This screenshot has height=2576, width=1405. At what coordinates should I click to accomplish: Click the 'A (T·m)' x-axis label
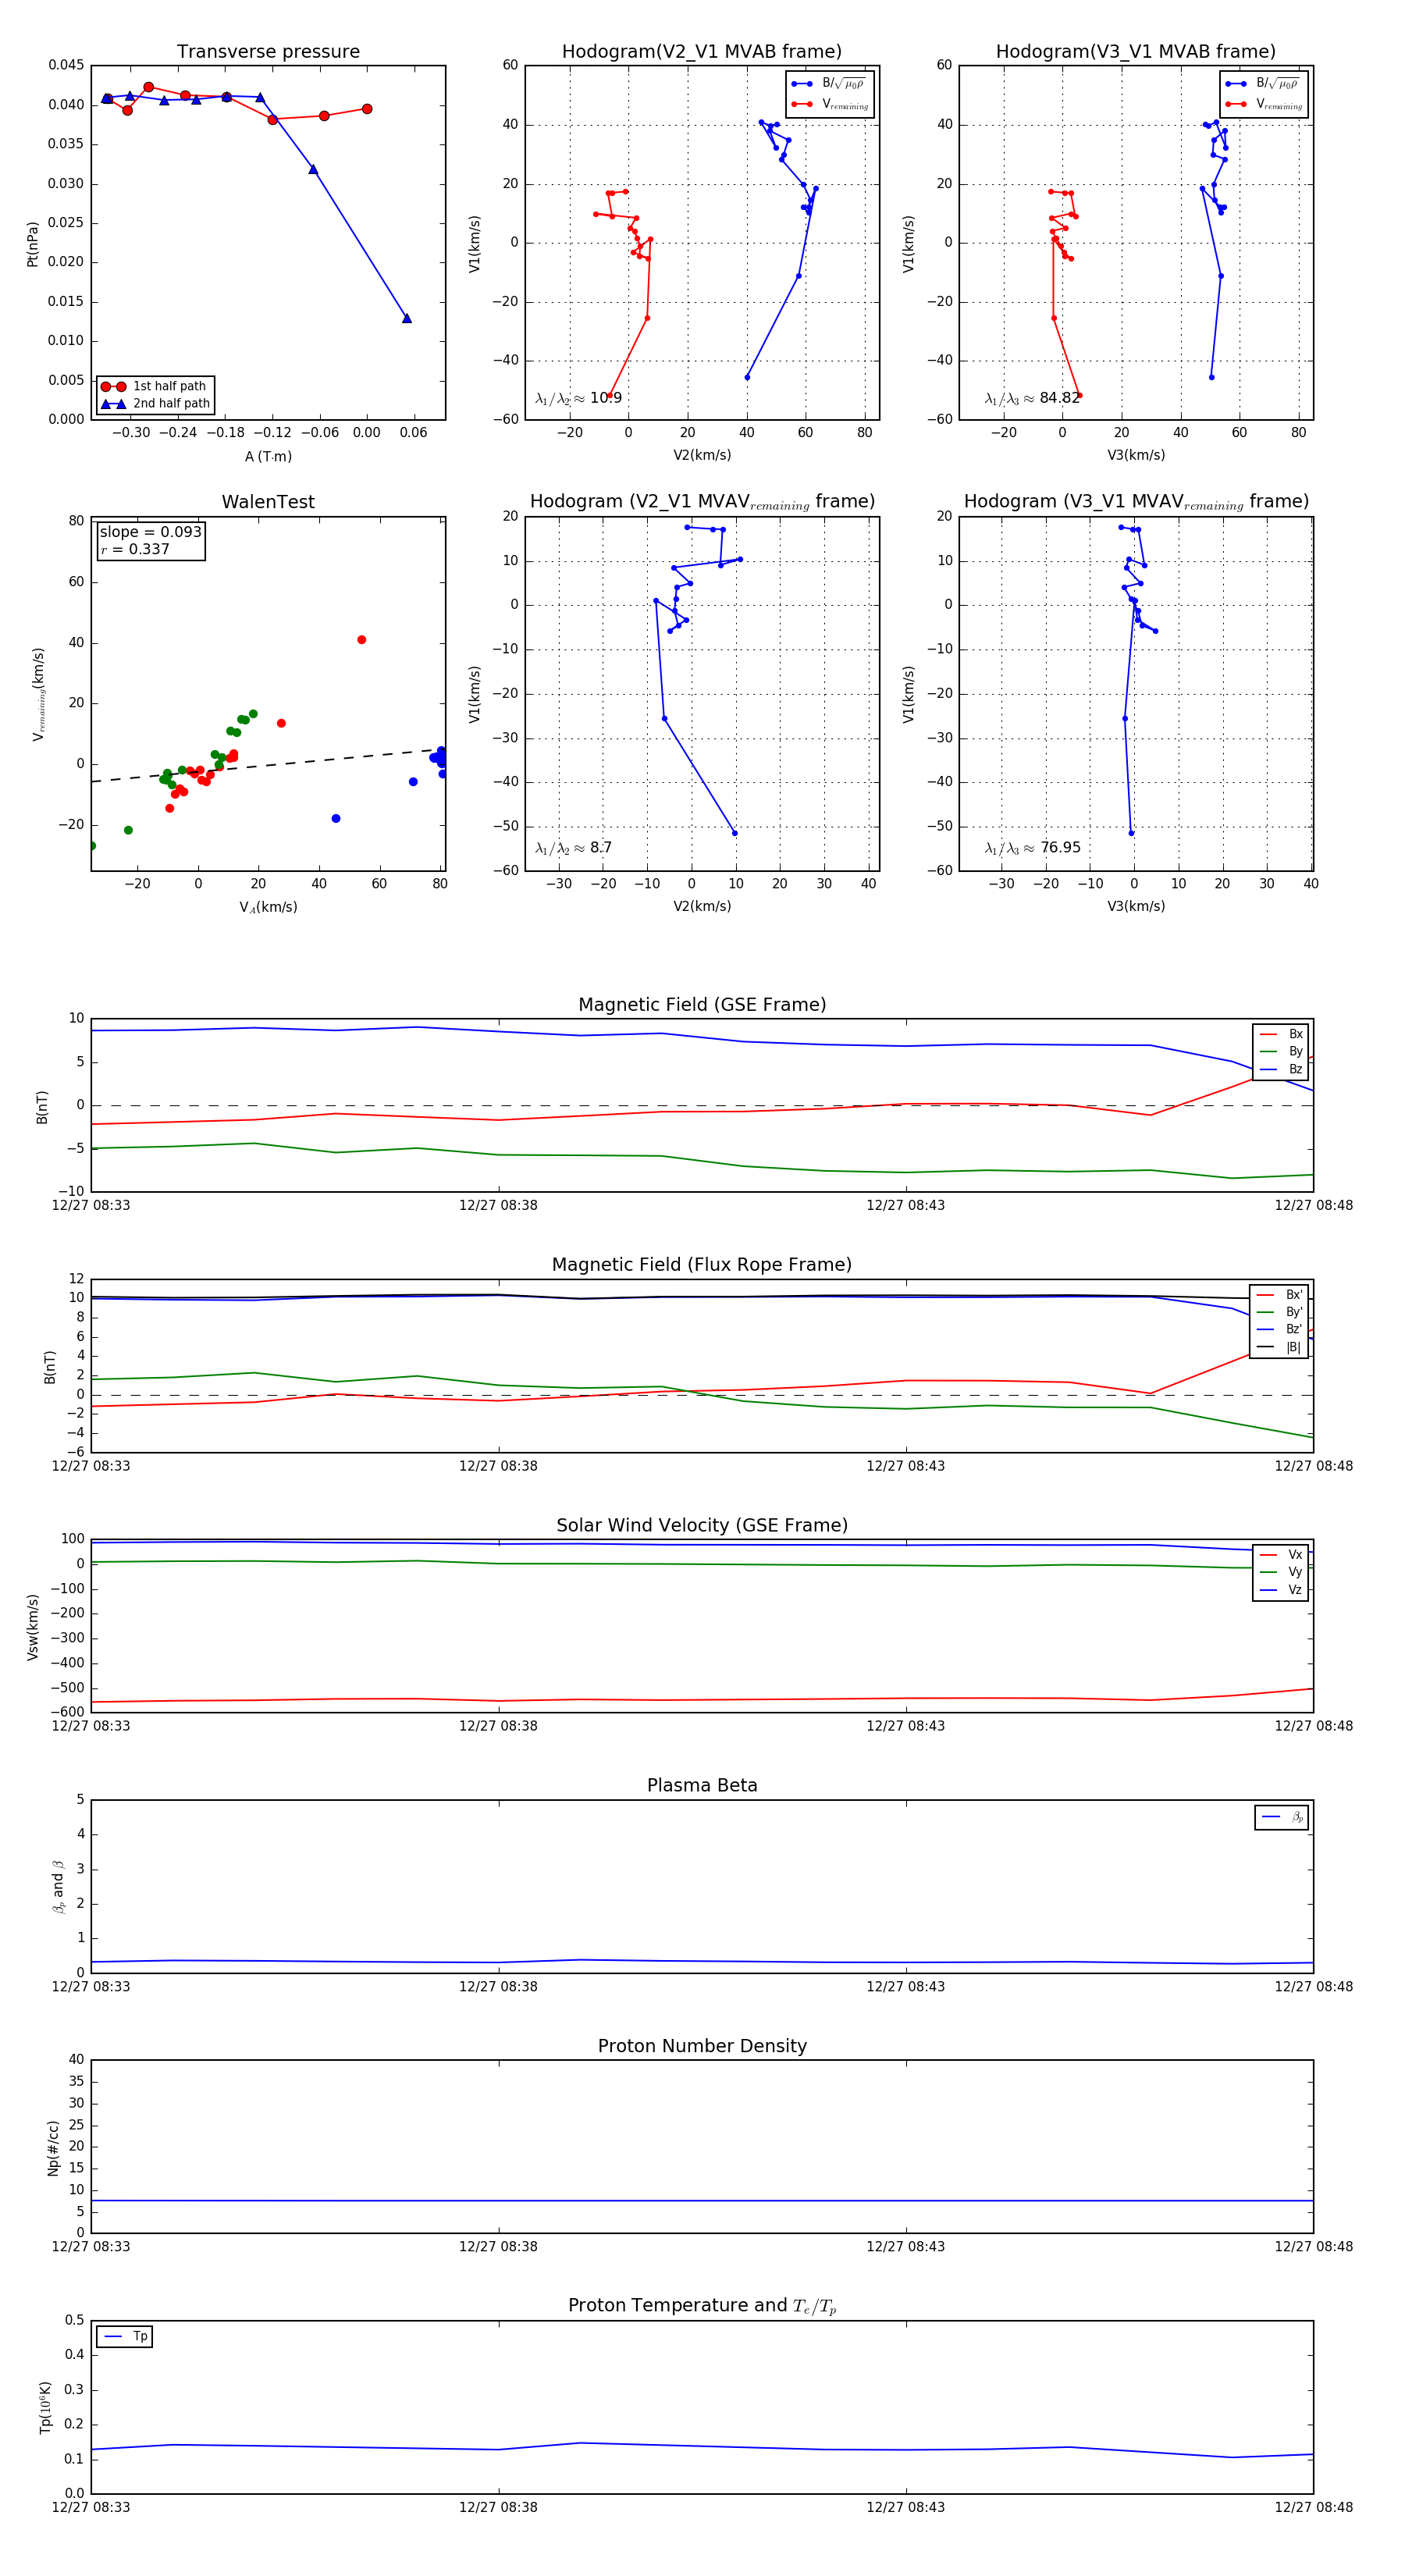(268, 457)
